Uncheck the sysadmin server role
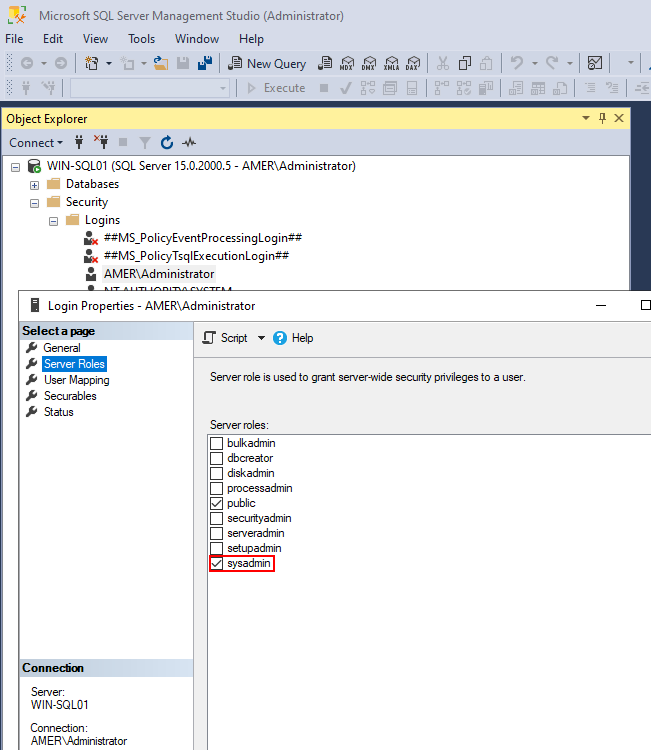Image resolution: width=651 pixels, height=750 pixels. point(217,564)
